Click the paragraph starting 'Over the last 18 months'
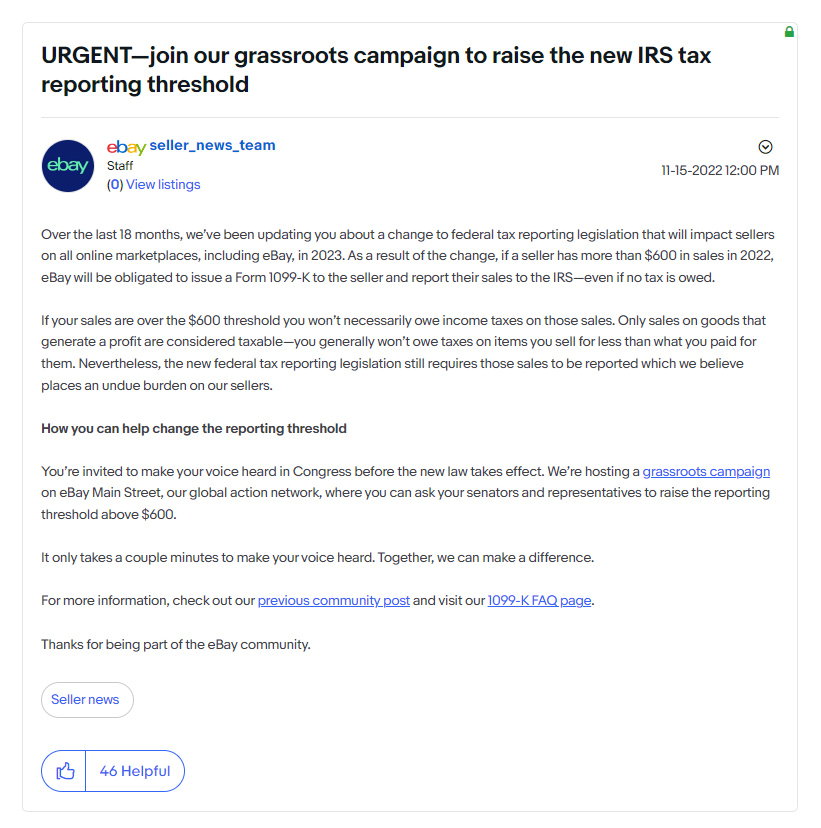821x828 pixels. pyautogui.click(x=408, y=255)
